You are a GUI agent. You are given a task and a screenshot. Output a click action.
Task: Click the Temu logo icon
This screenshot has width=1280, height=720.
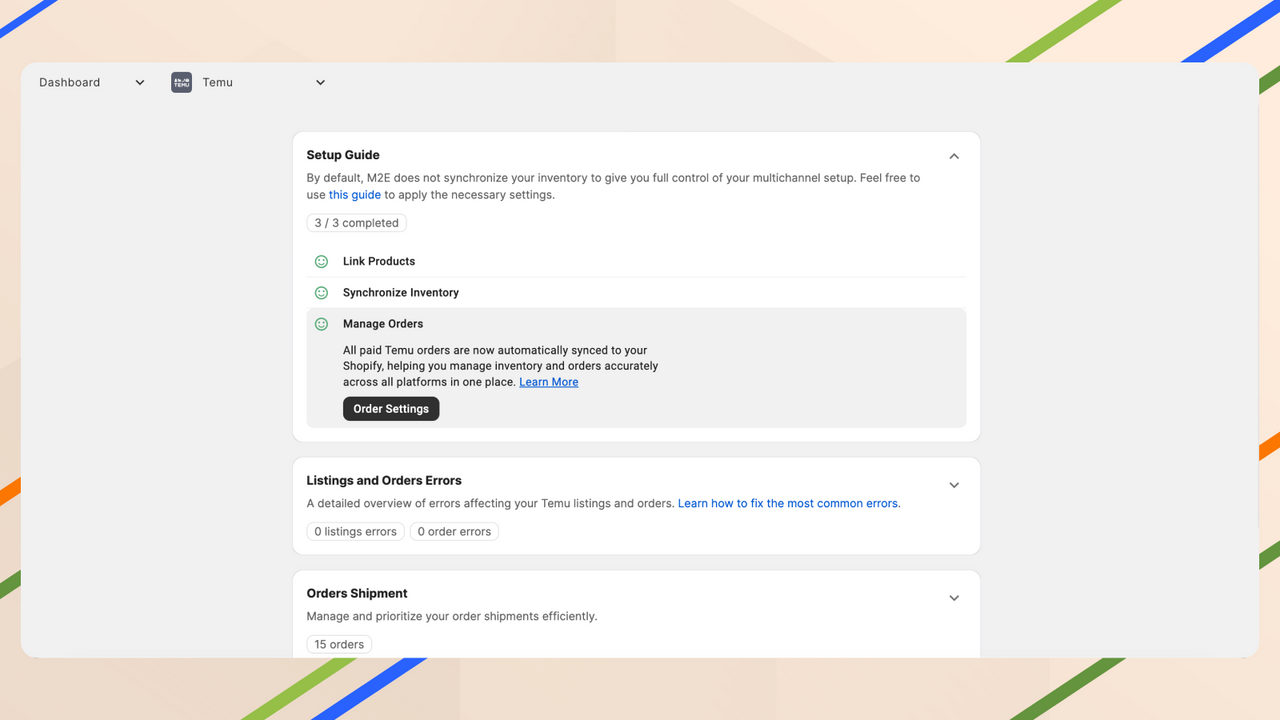pos(181,82)
